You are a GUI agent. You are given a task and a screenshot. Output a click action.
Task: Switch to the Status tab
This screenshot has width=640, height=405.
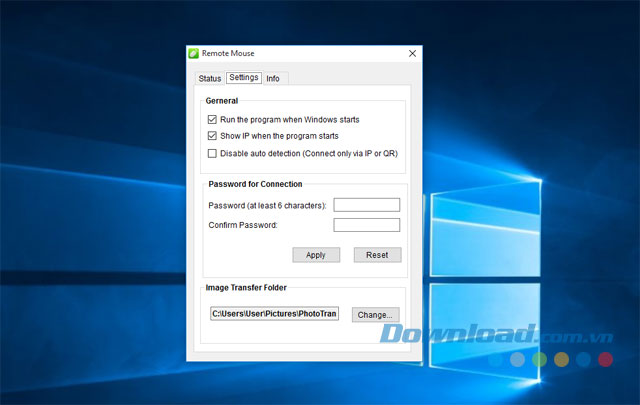coord(210,78)
